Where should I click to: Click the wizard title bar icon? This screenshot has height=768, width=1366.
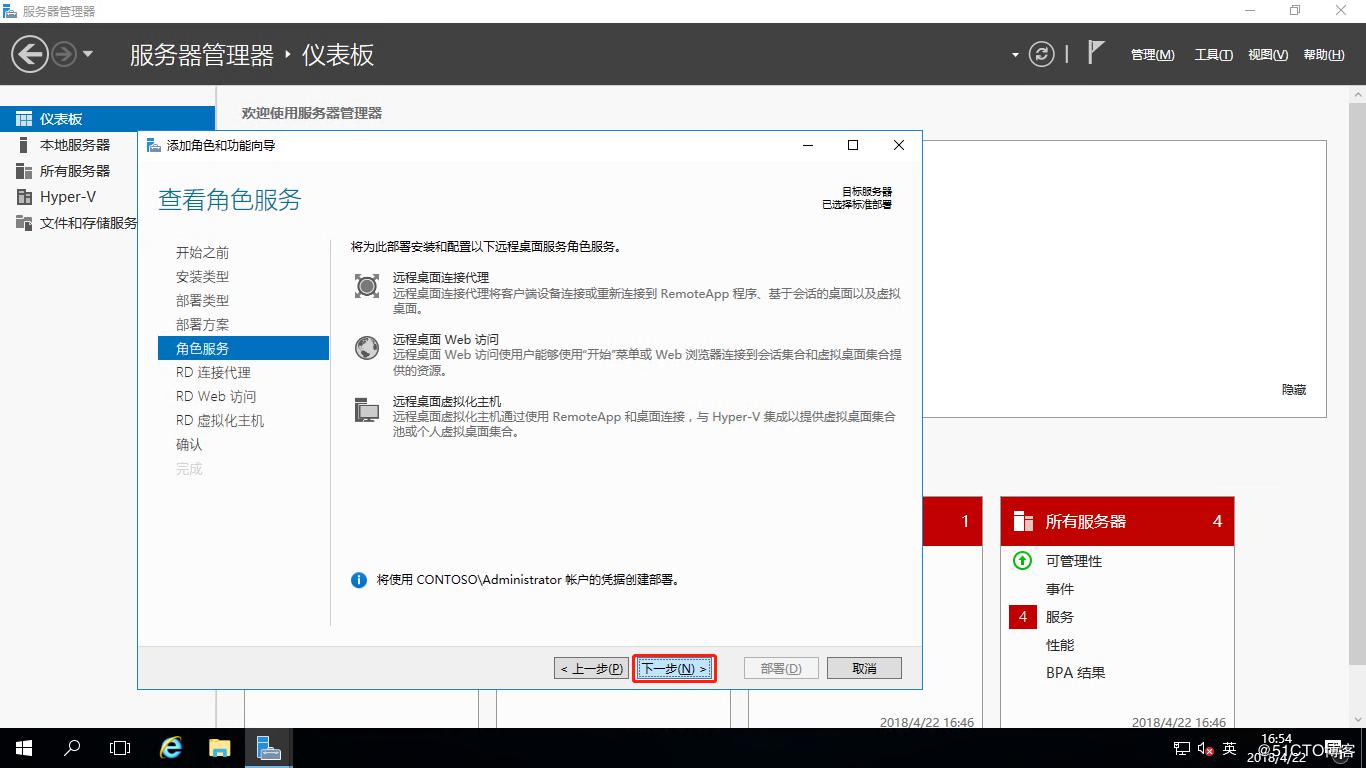153,145
